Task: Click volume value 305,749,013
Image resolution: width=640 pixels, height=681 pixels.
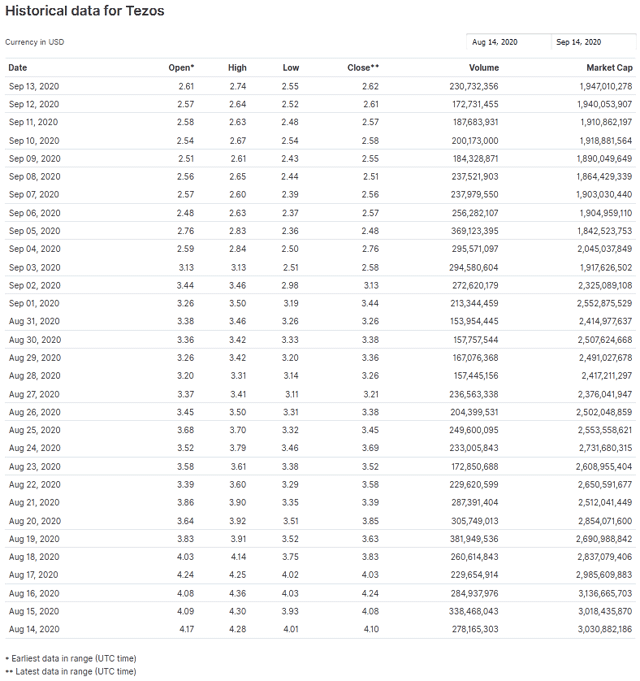Action: tap(475, 521)
